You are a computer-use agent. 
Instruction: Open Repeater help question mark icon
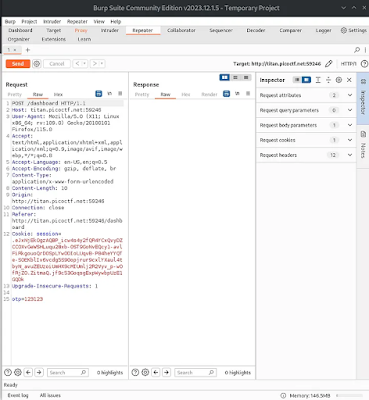click(365, 63)
